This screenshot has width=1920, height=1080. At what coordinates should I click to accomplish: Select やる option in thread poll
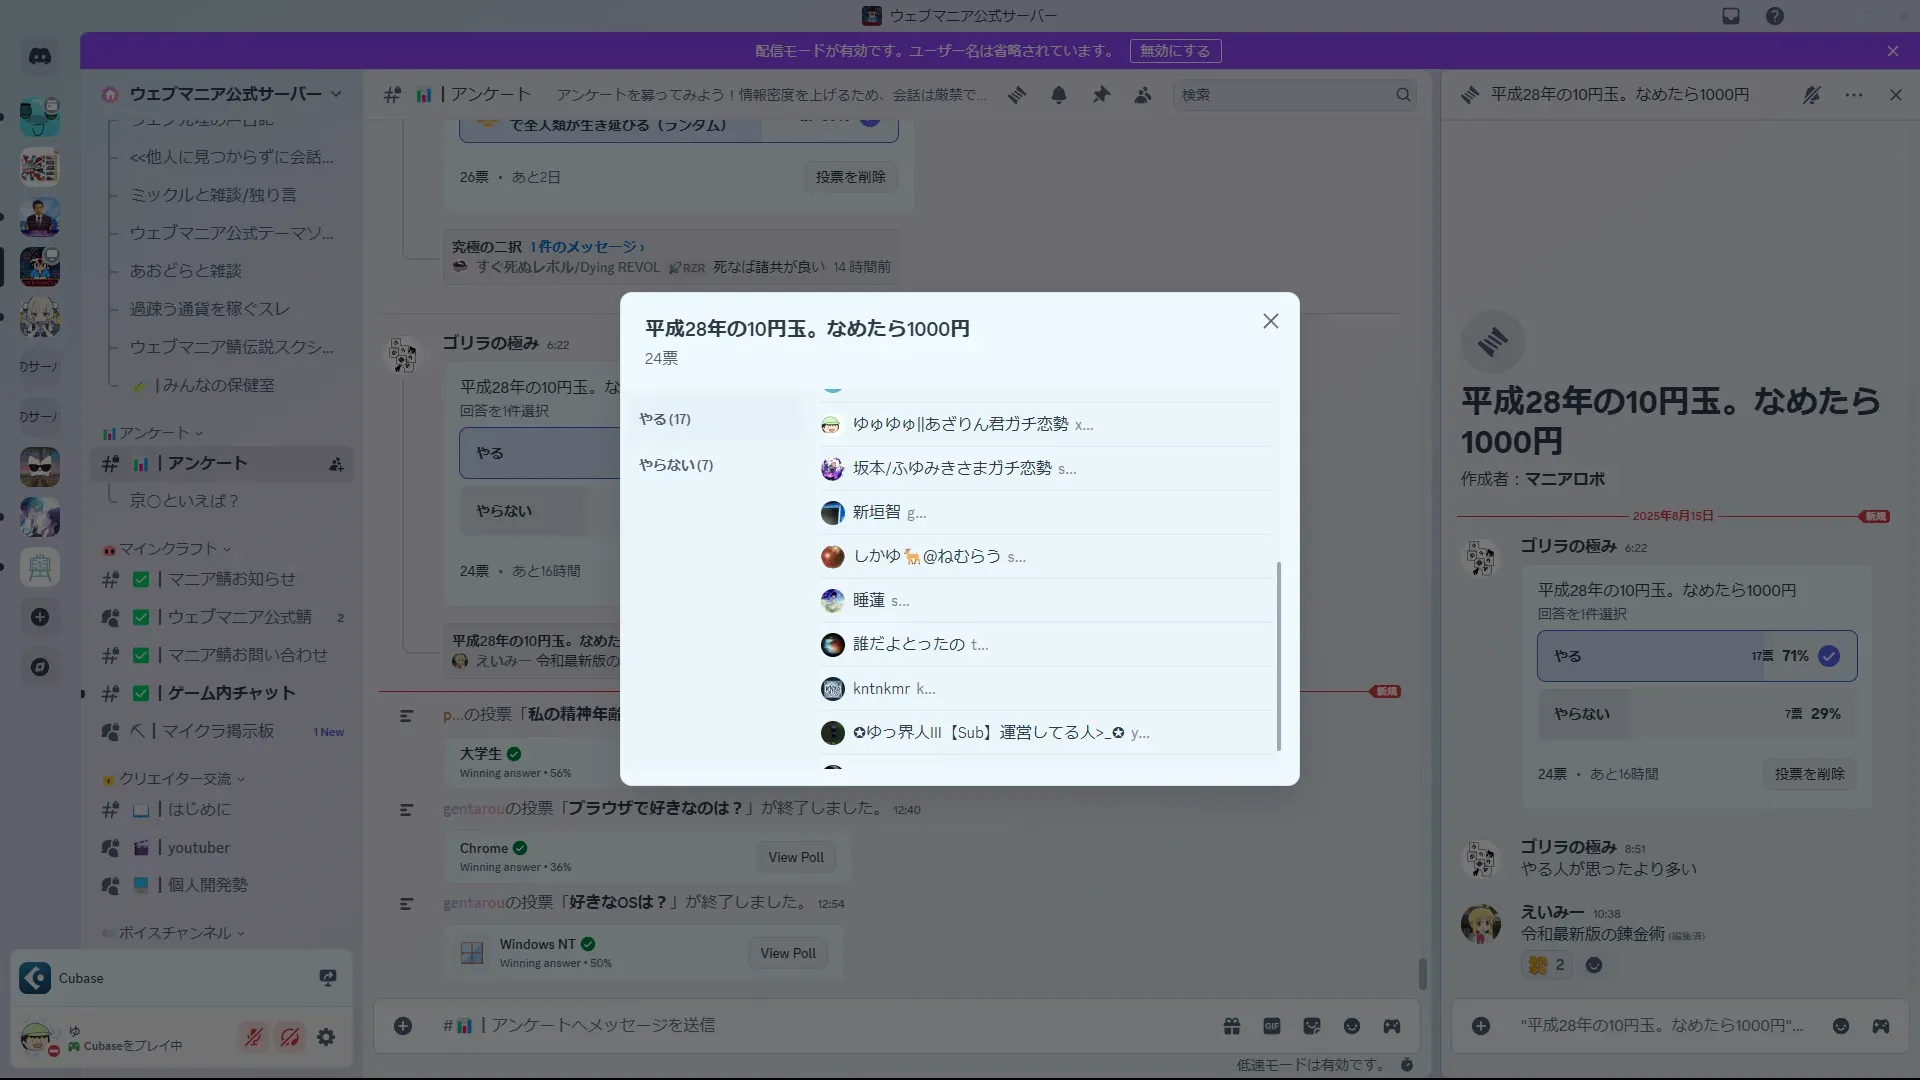1696,656
